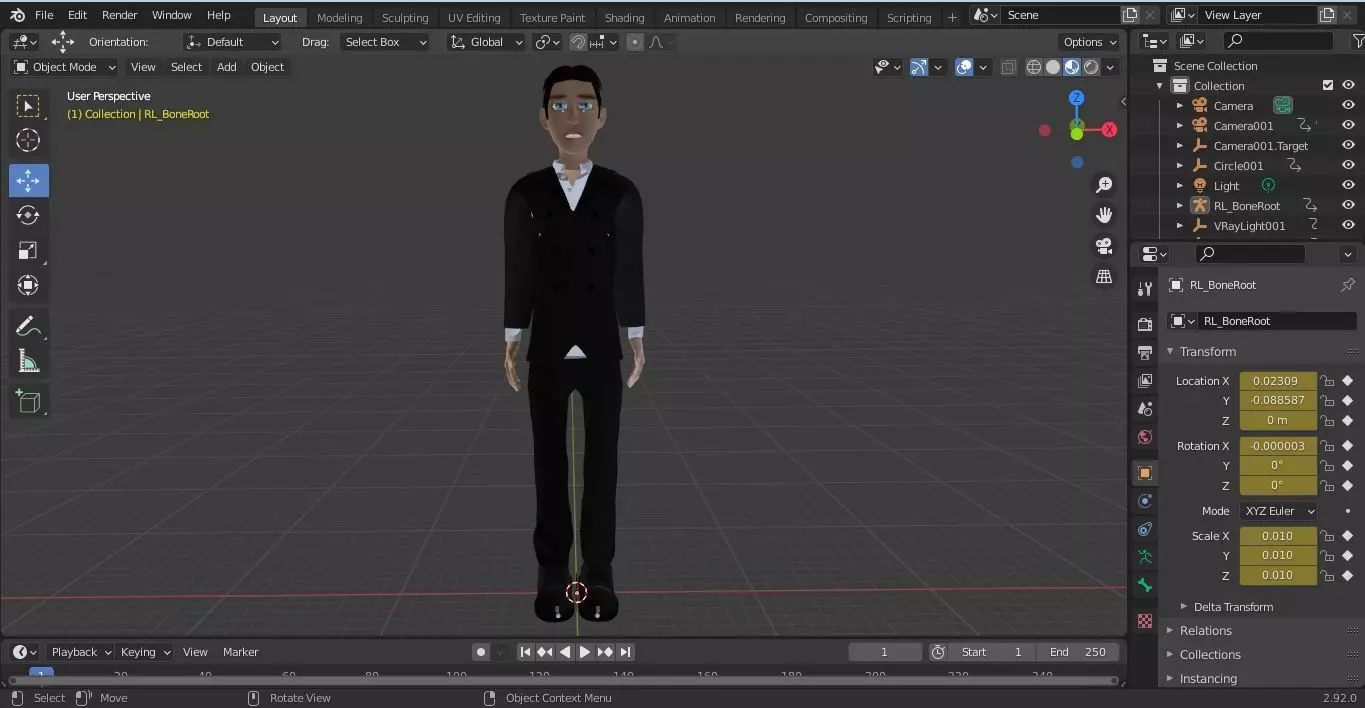The image size is (1365, 708).
Task: Click the blue Z axis gizmo
Action: tap(1077, 98)
